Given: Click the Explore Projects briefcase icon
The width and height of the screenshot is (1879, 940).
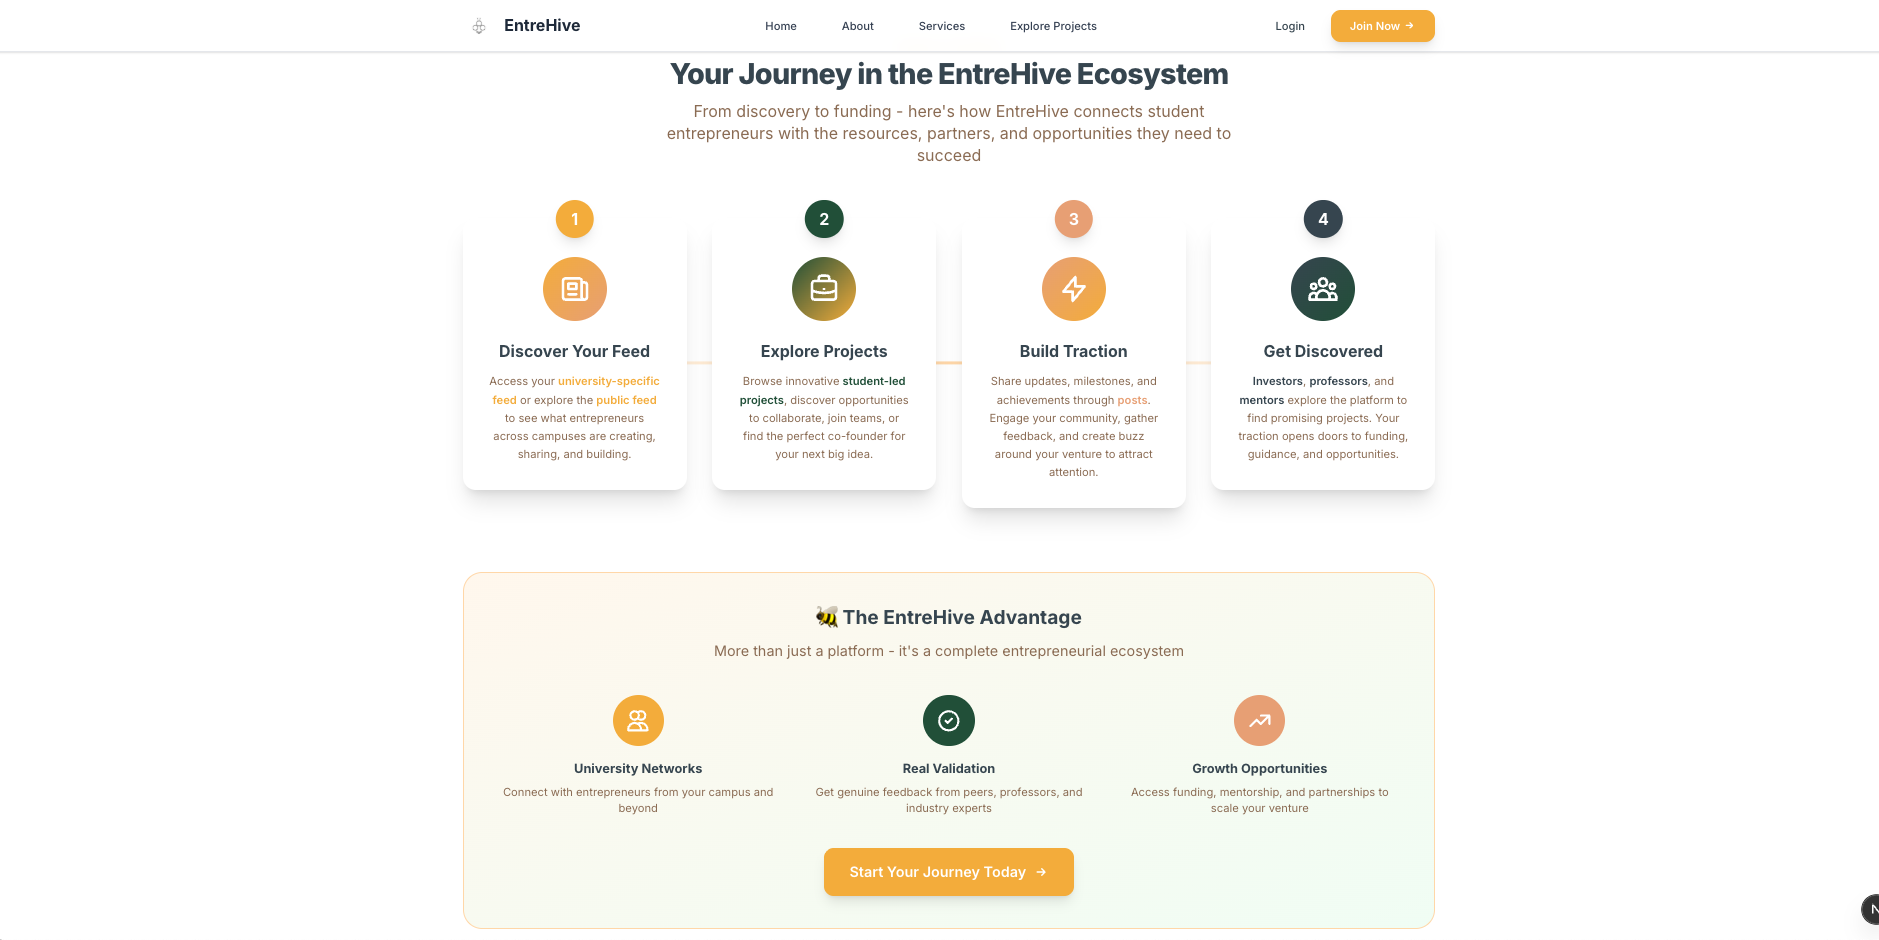Looking at the screenshot, I should (823, 289).
